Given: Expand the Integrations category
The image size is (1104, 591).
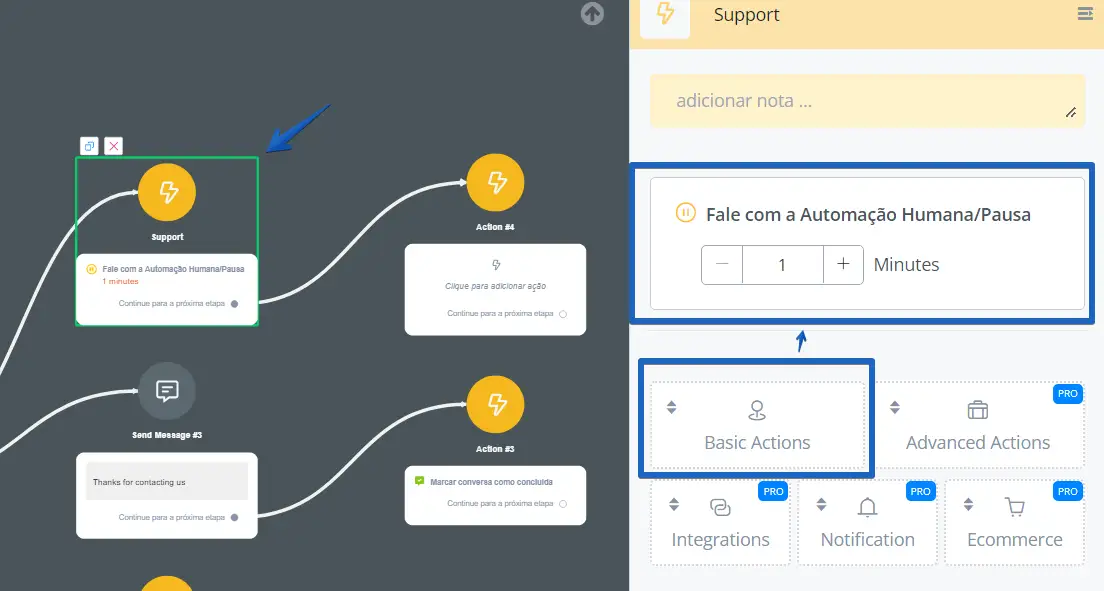Looking at the screenshot, I should click(x=720, y=523).
